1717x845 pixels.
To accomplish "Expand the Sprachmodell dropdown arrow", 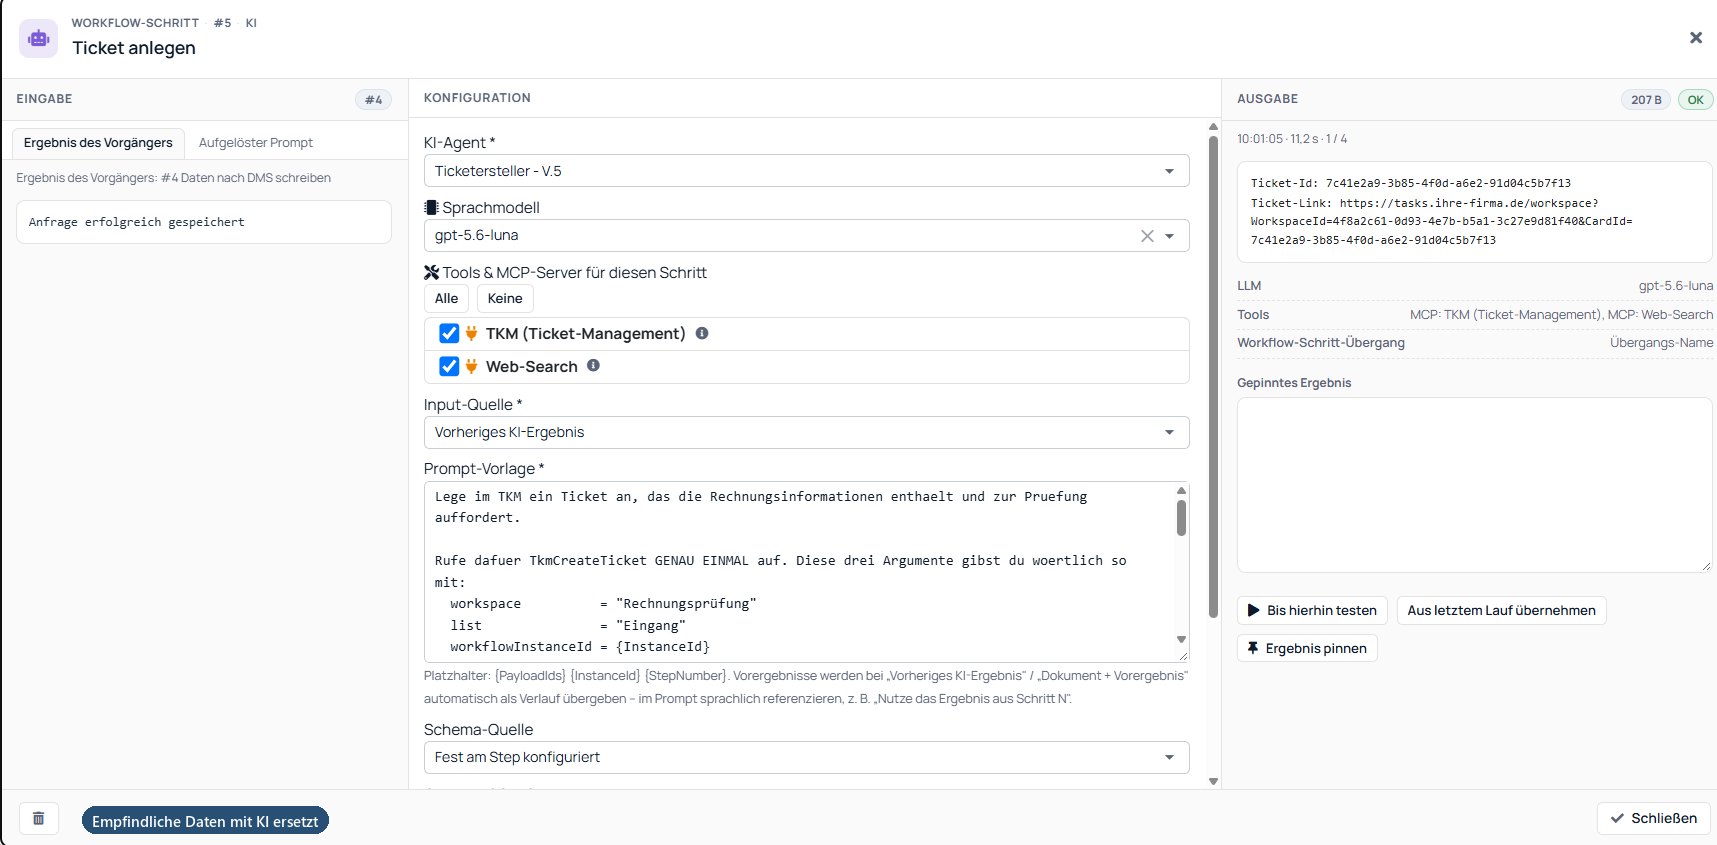I will [x=1169, y=236].
